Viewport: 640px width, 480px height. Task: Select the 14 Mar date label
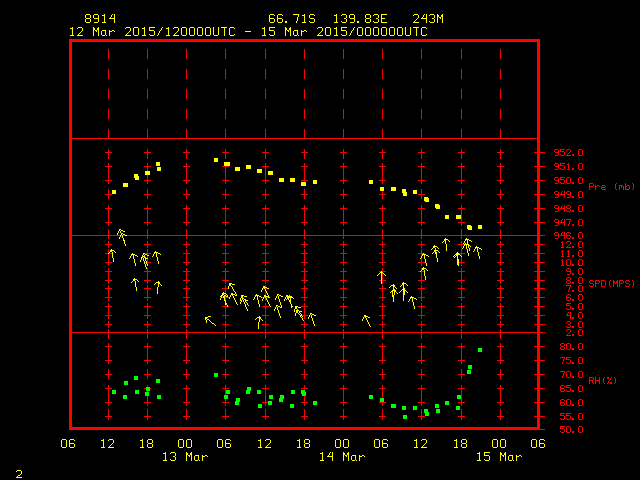342,457
